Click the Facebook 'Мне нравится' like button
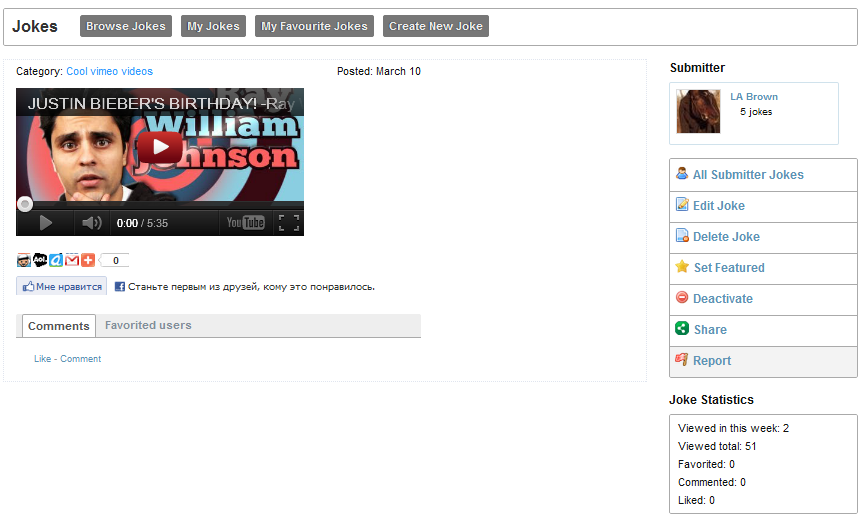This screenshot has width=868, height=523. [x=61, y=286]
